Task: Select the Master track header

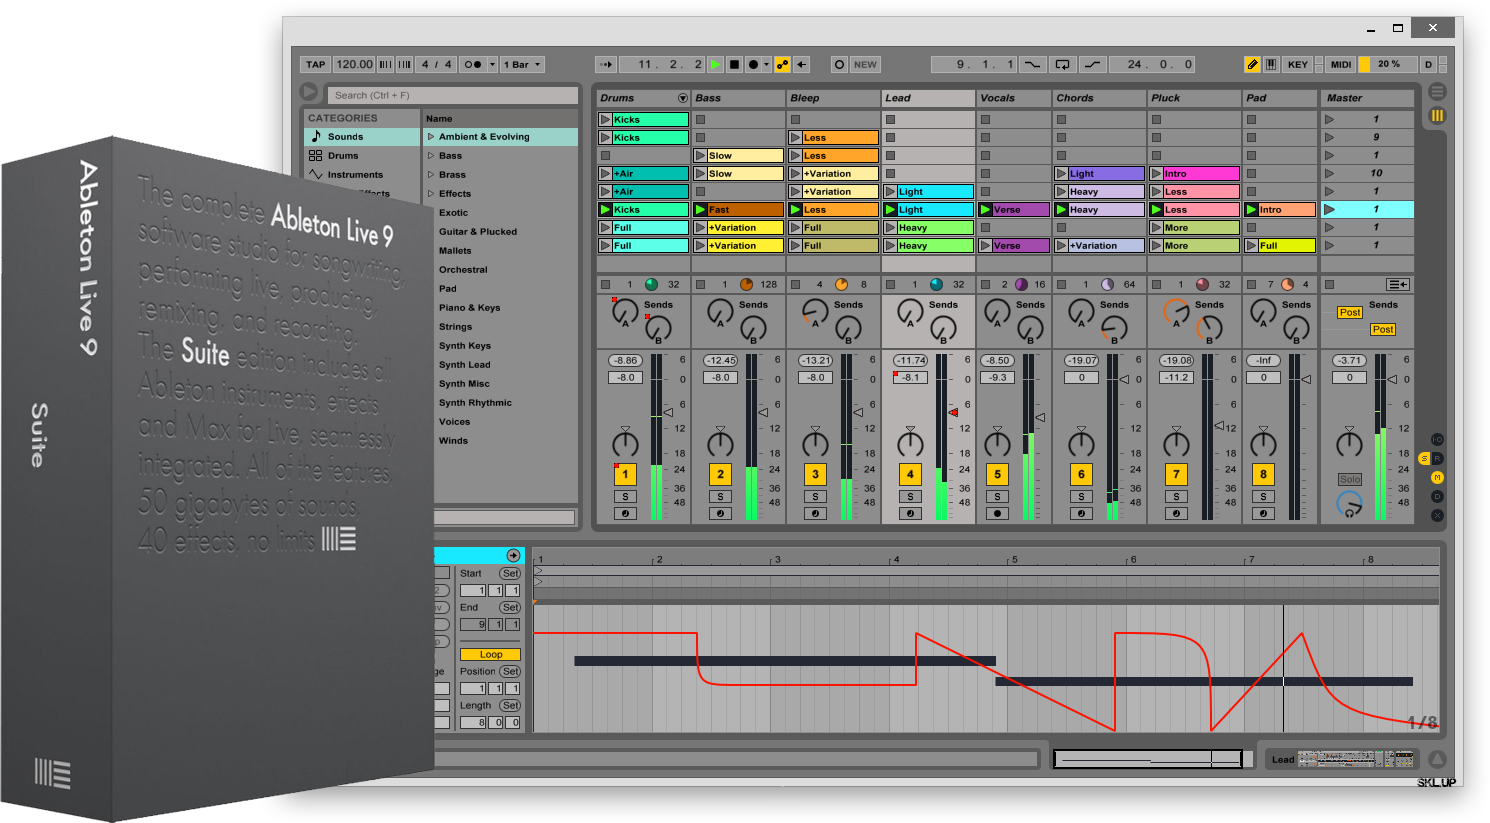Action: [1367, 98]
